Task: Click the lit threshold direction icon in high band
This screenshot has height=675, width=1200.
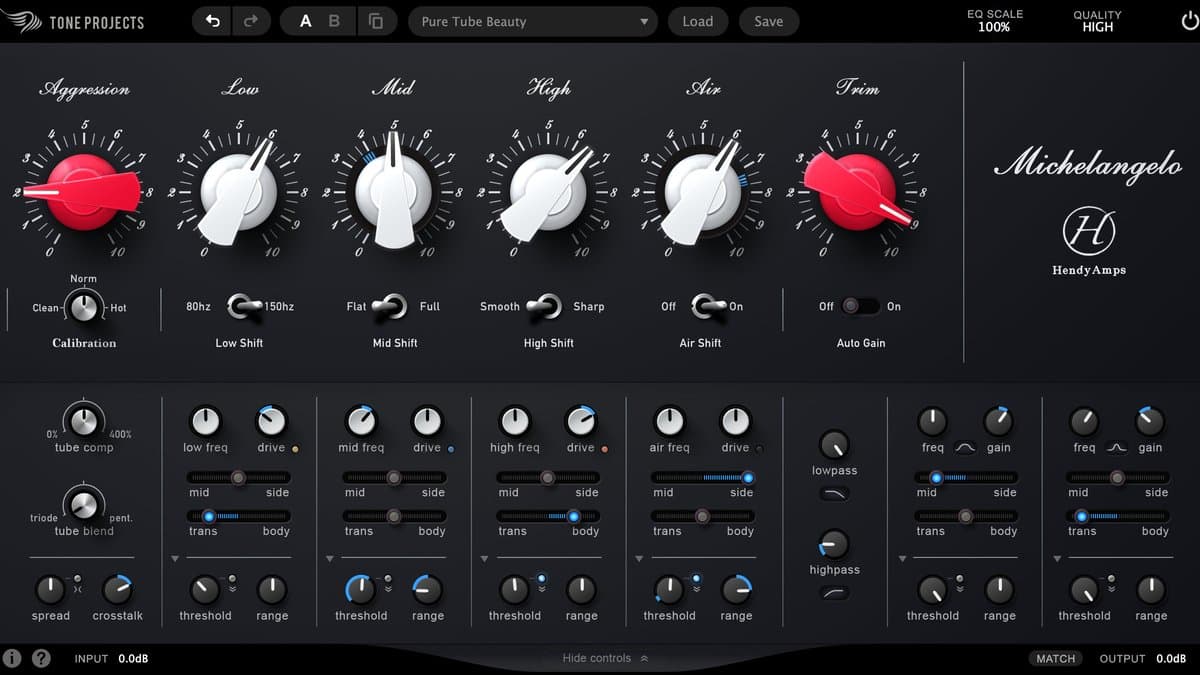Action: [x=542, y=579]
